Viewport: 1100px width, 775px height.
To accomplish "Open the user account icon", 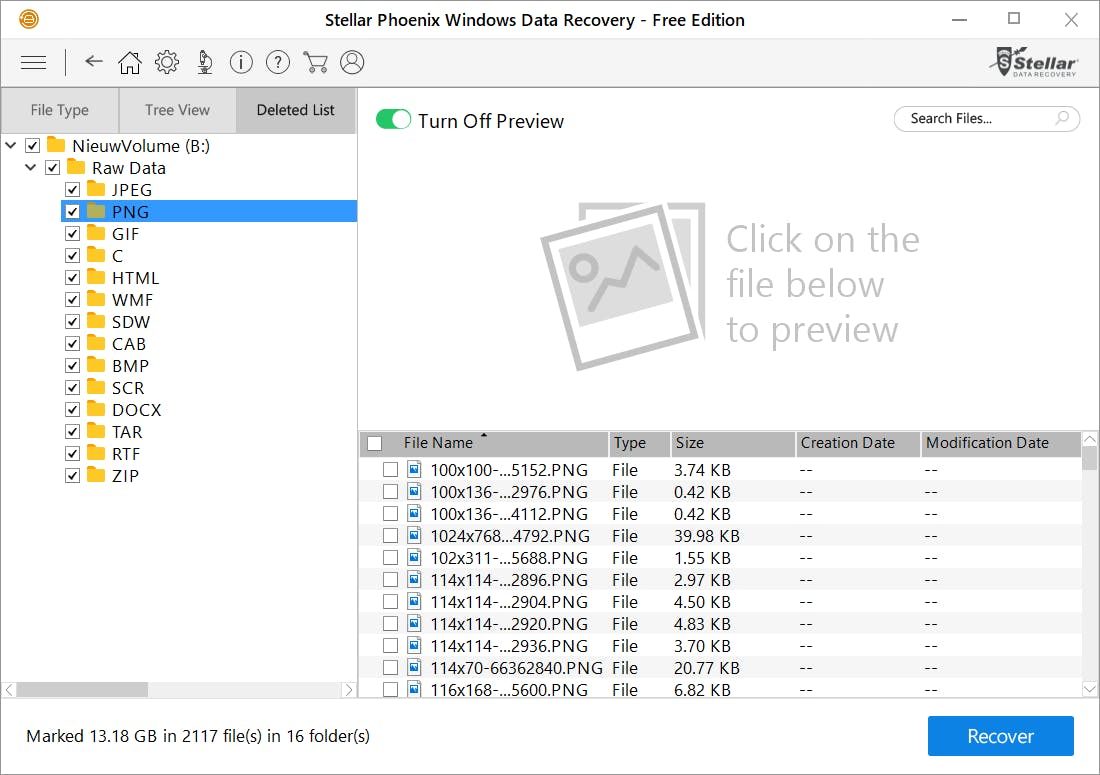I will click(x=352, y=62).
